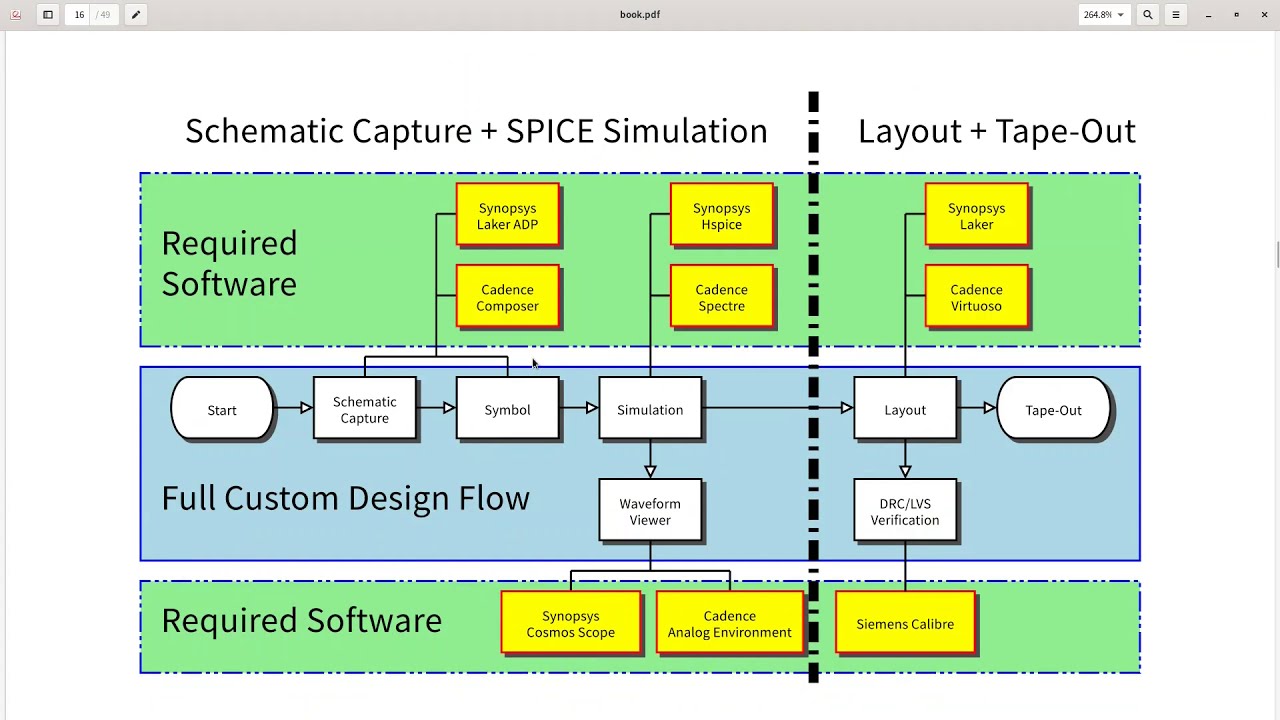Click the "Synopsys Cosmos Scope" box
The width and height of the screenshot is (1280, 720).
click(x=570, y=623)
